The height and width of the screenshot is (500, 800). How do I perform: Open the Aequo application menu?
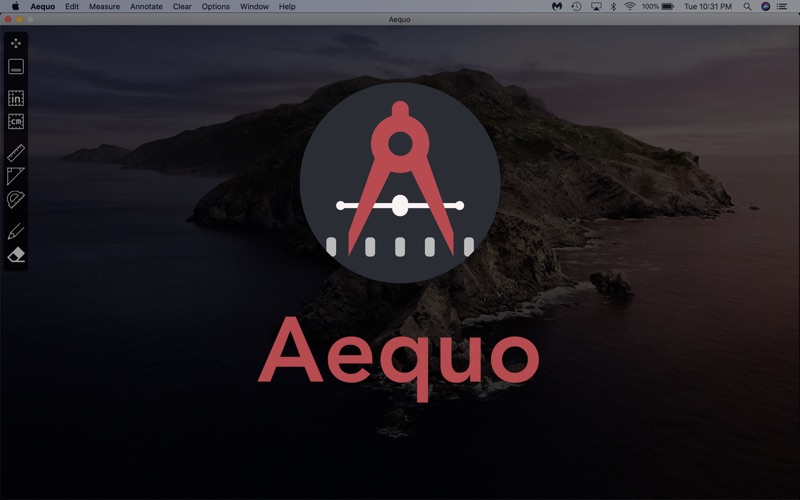point(43,7)
